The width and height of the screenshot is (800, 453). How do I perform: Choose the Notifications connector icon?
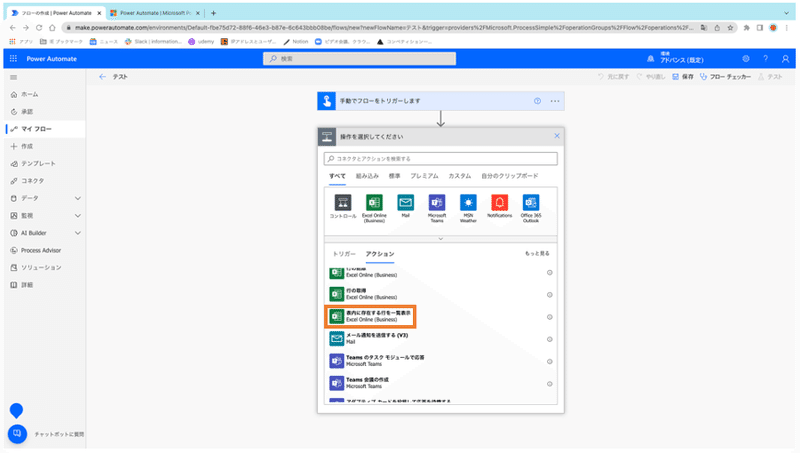(x=499, y=203)
